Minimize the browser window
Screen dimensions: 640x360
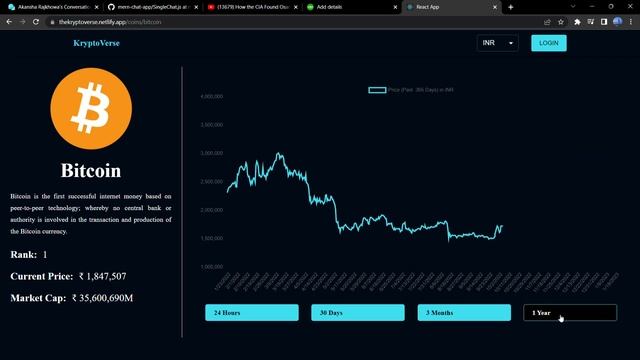[592, 7]
